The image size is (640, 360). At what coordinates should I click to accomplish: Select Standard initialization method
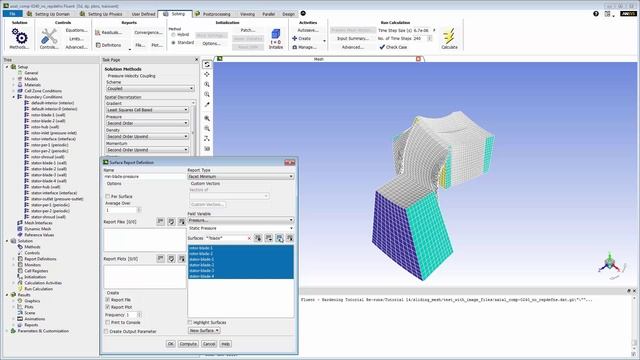[173, 43]
